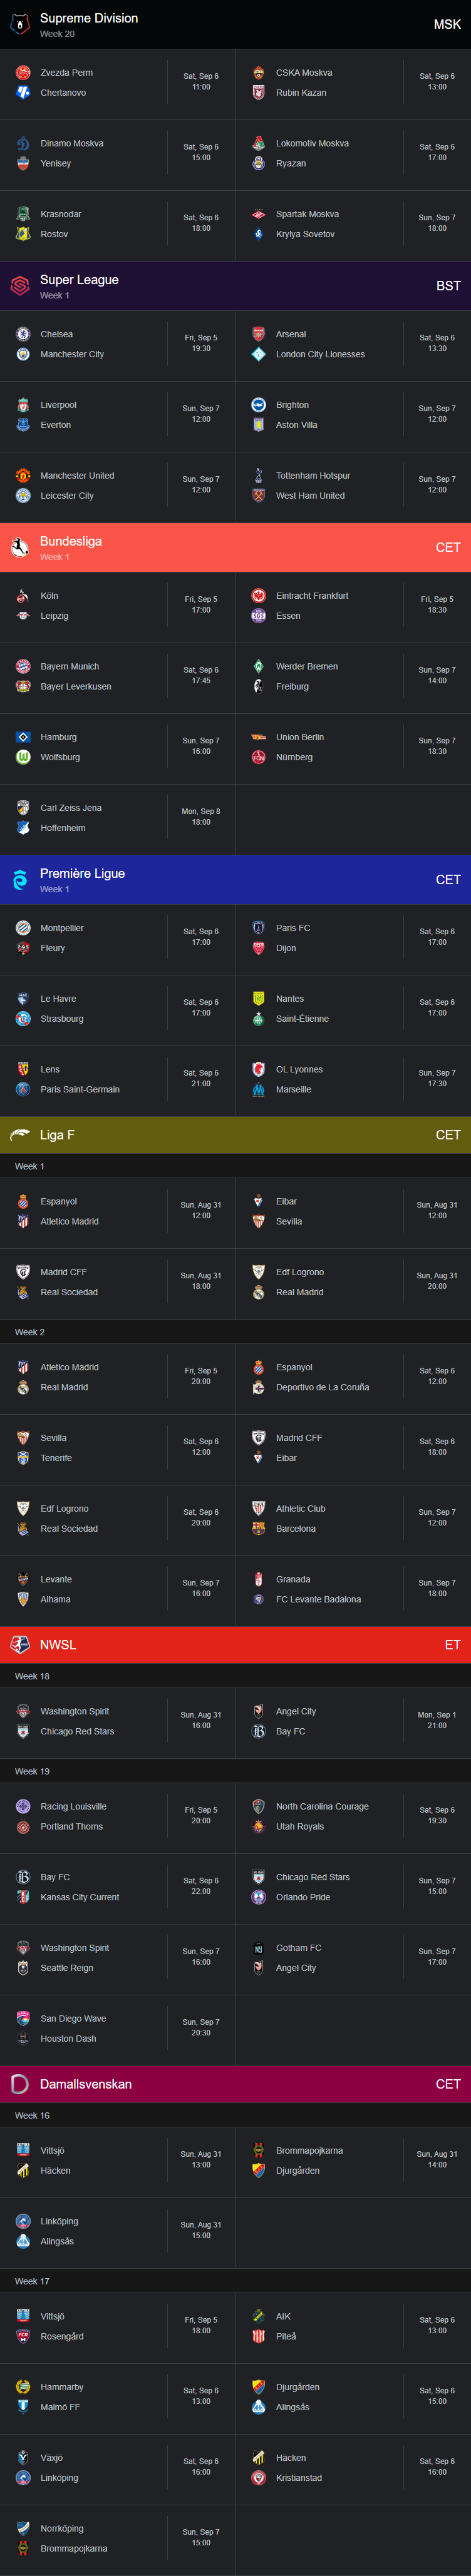Click the Première Ligue logo icon
The image size is (471, 2576).
[x=20, y=880]
